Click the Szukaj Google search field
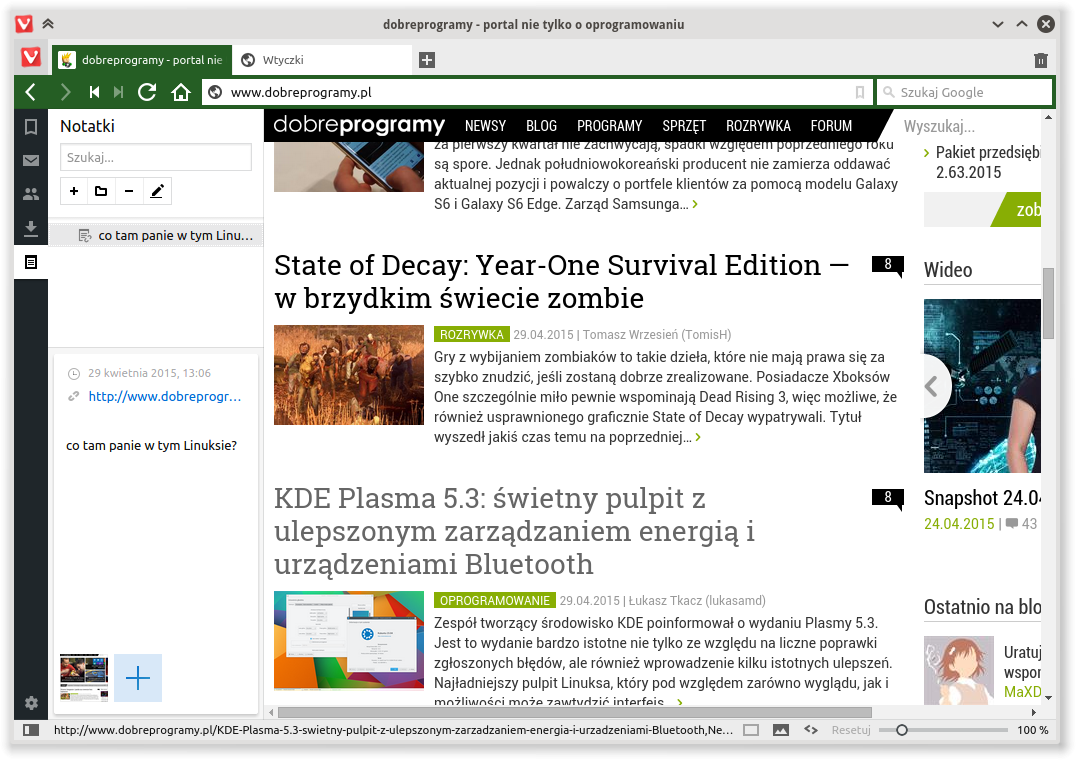This screenshot has height=760, width=1076. [964, 92]
